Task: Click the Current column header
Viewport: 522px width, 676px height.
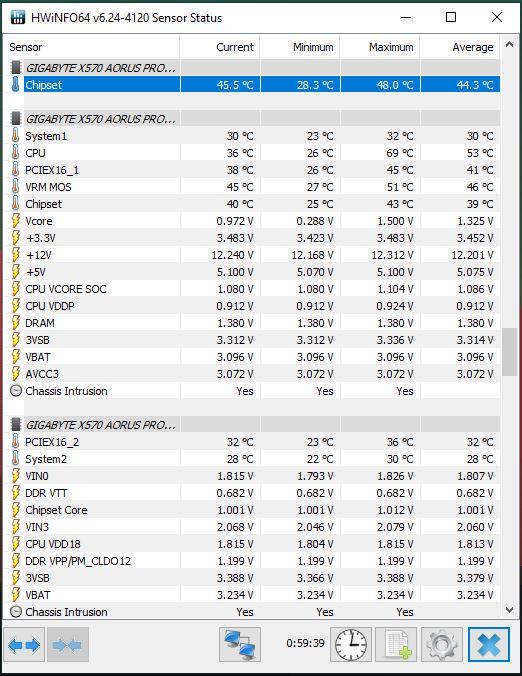Action: point(219,47)
